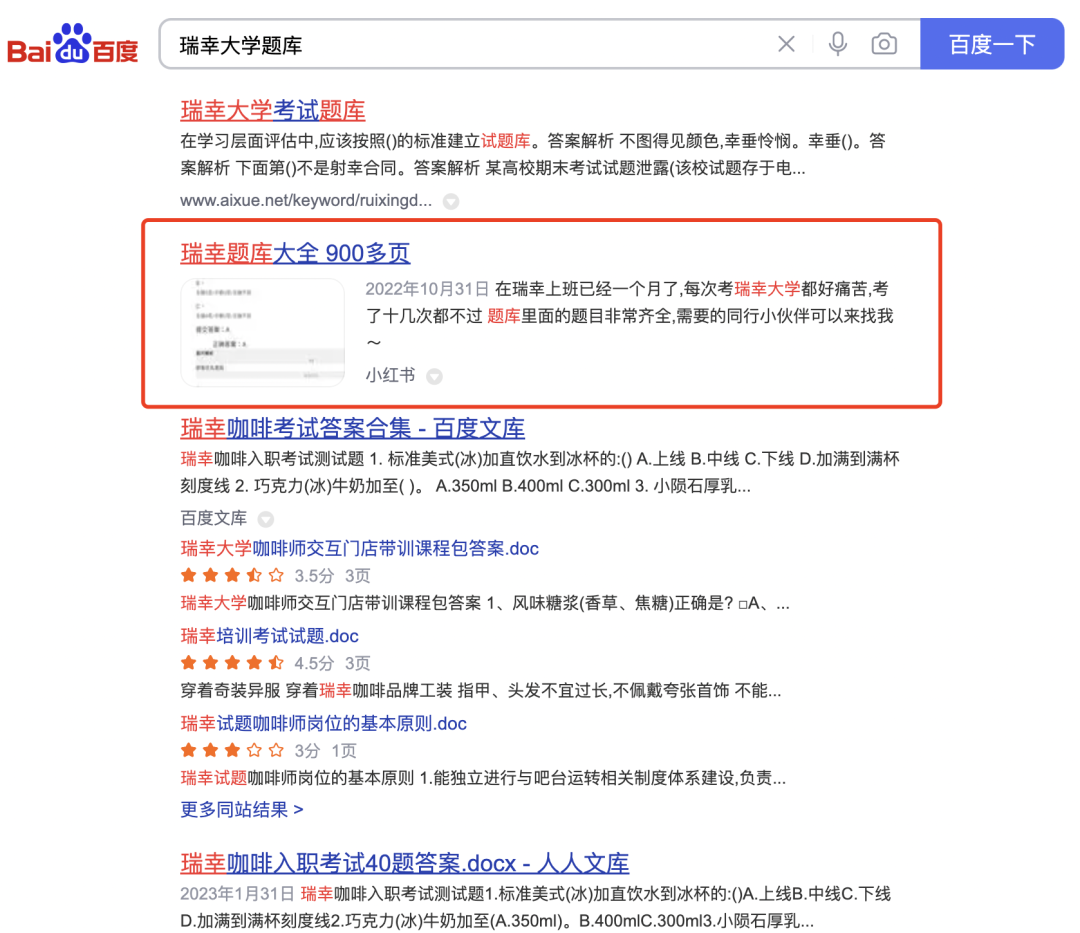Screen dimensions: 1080x933
Task: Open the 小红书 source label
Action: point(391,375)
